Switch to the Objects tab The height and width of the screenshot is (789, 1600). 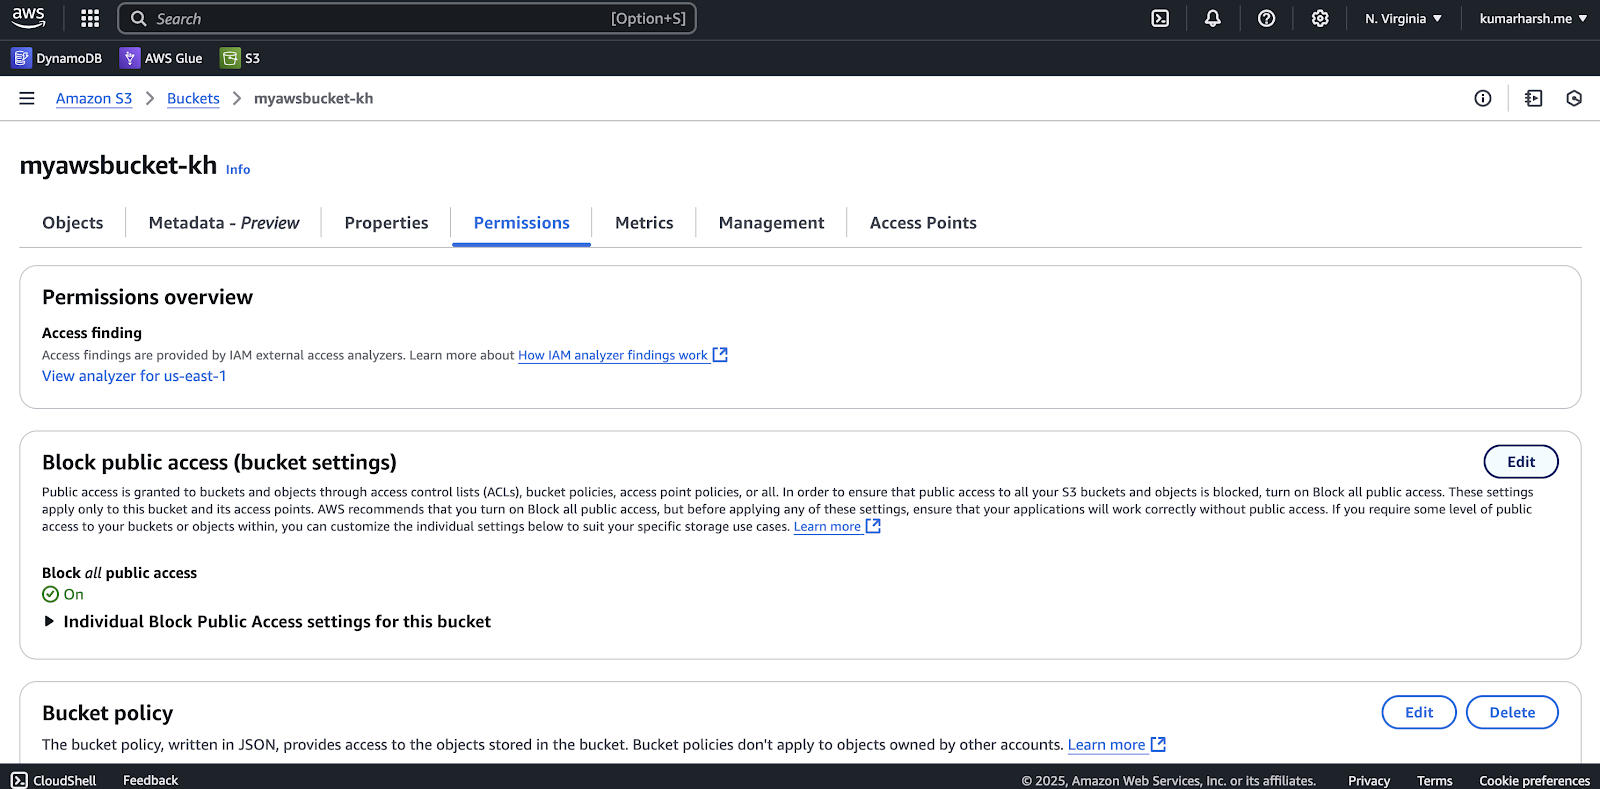(73, 223)
